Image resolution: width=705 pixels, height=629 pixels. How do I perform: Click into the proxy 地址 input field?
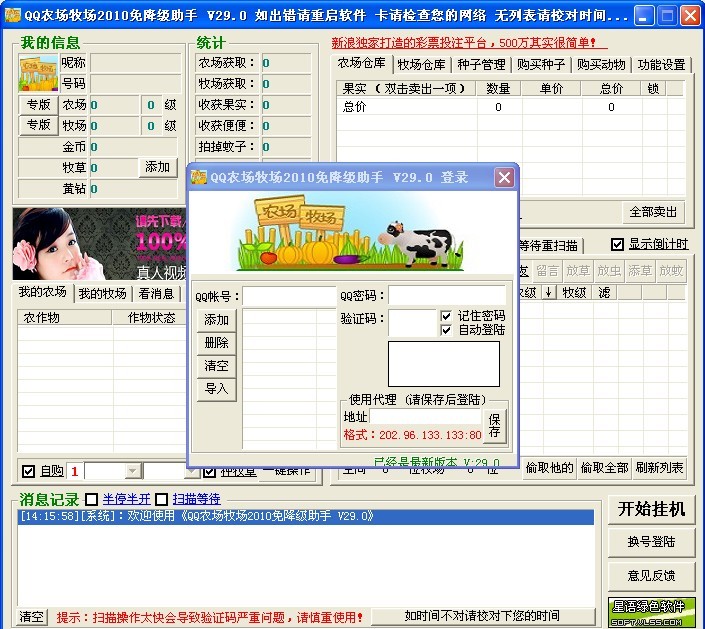point(425,416)
